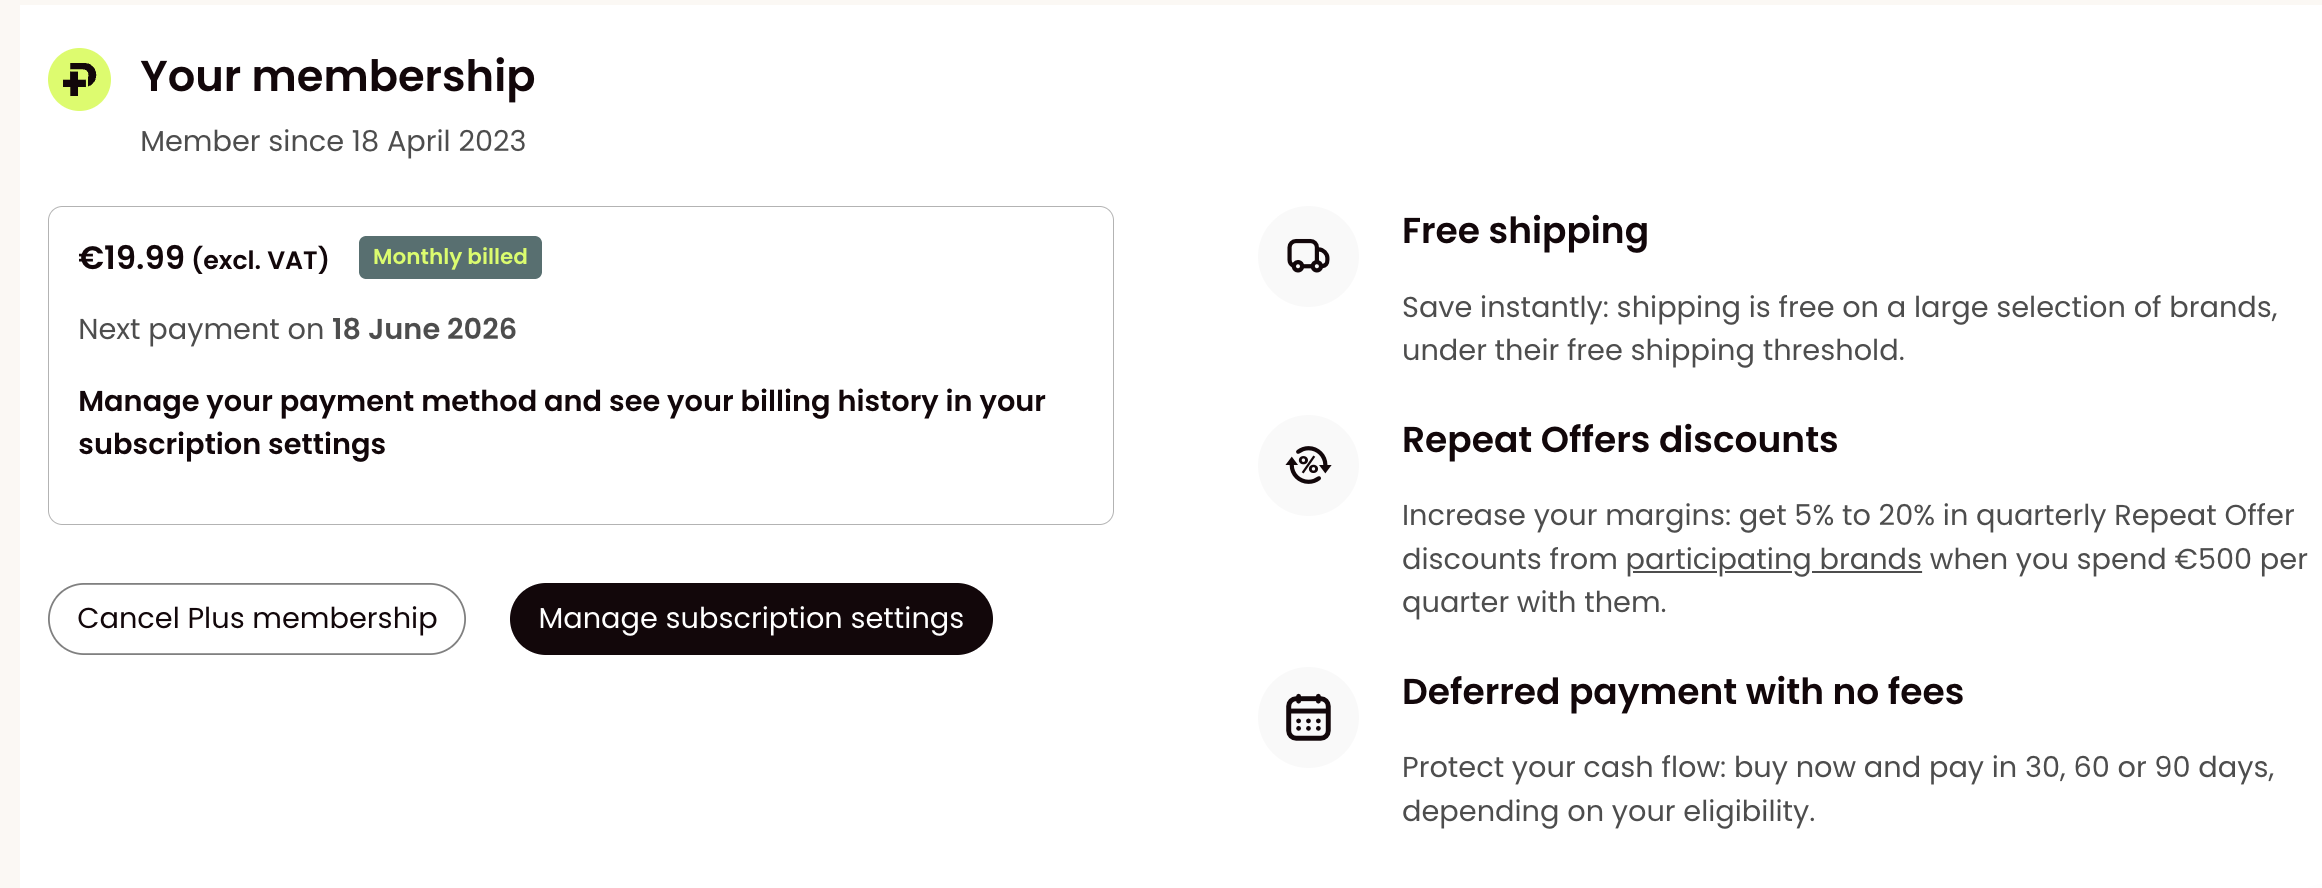Click the excl. VAT label
The width and height of the screenshot is (2322, 888).
261,260
